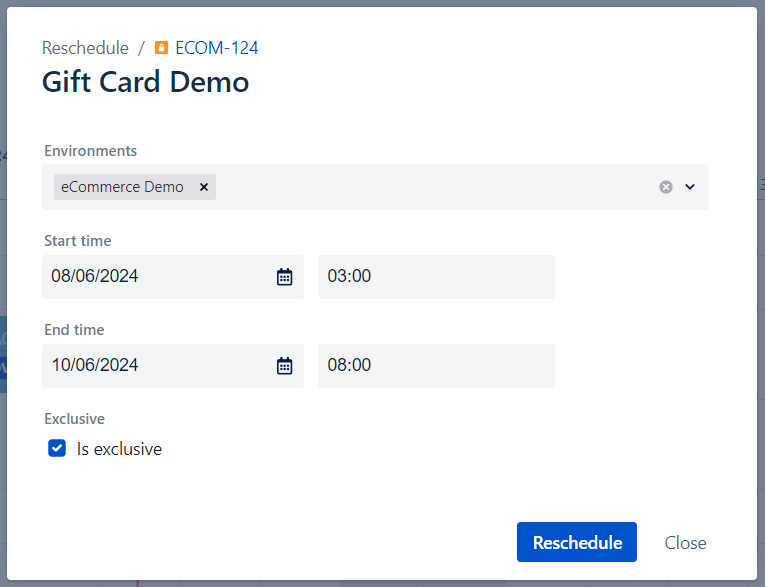This screenshot has height=587, width=765.
Task: Open the End time calendar picker icon
Action: [x=285, y=366]
